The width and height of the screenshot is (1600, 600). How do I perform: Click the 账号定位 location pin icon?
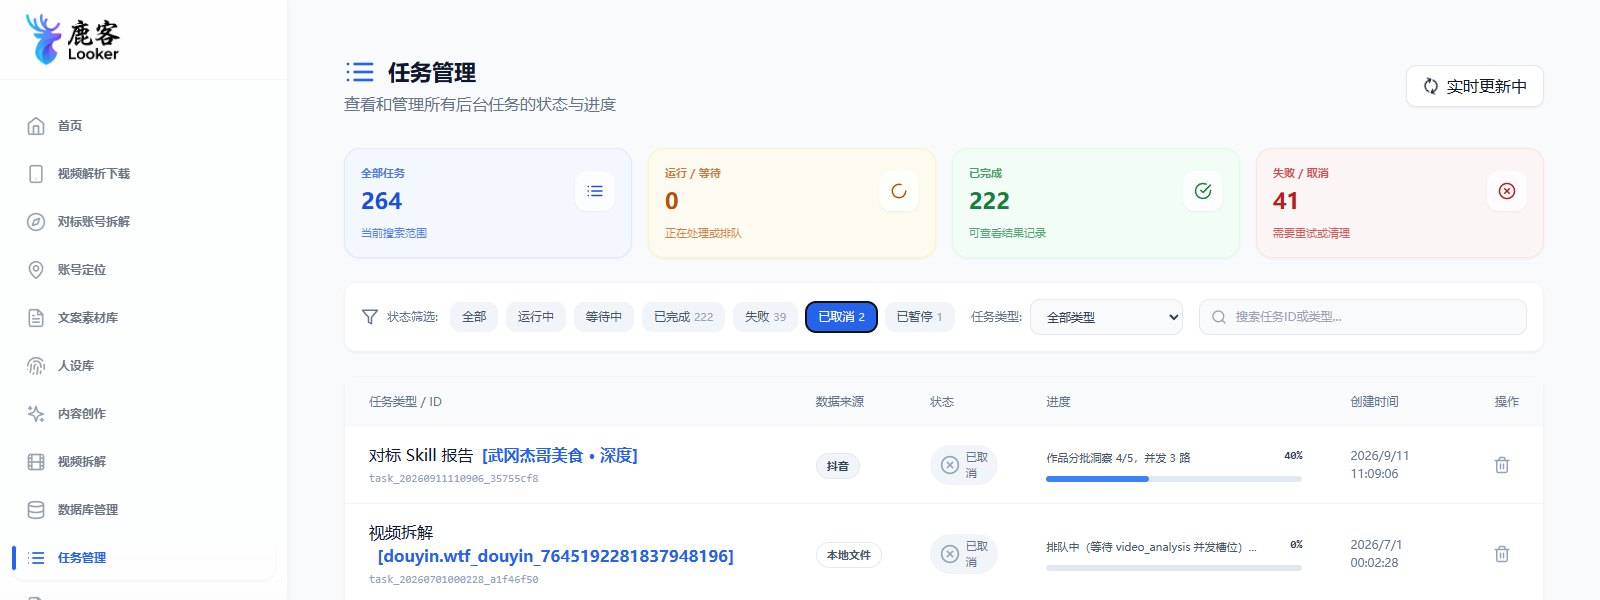coord(36,270)
